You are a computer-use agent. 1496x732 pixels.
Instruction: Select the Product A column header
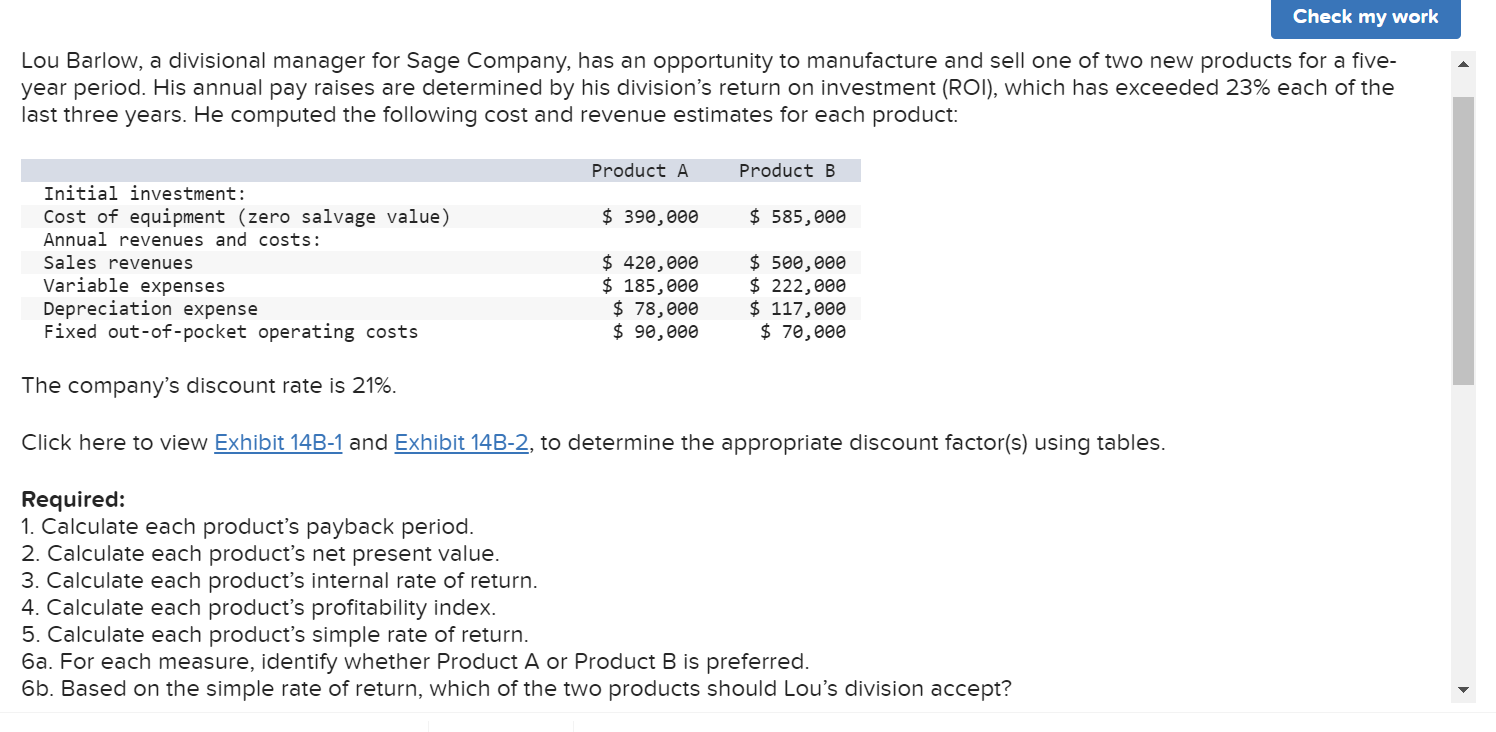click(639, 171)
